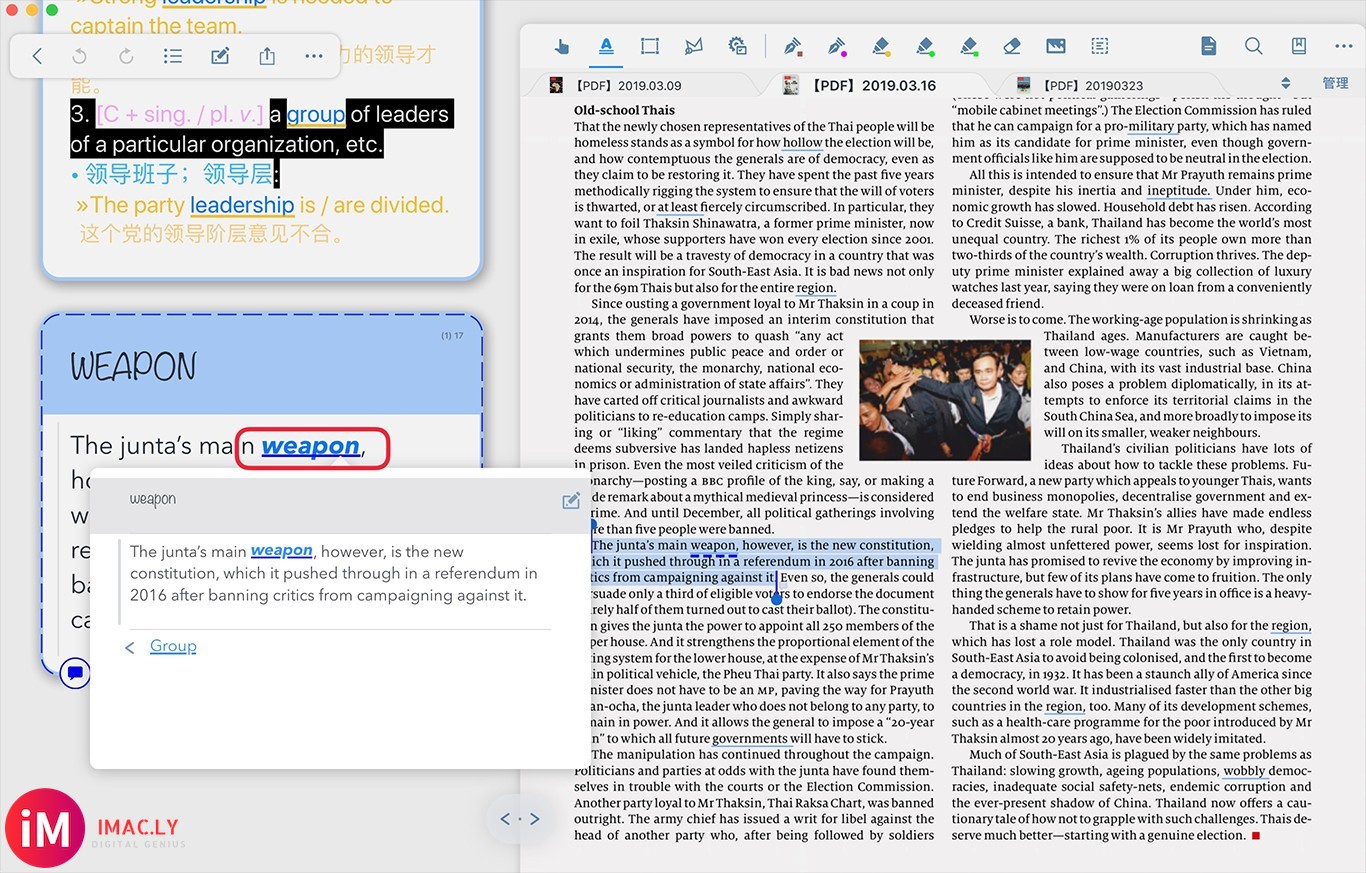Select the text highlight selection tool

pos(606,46)
